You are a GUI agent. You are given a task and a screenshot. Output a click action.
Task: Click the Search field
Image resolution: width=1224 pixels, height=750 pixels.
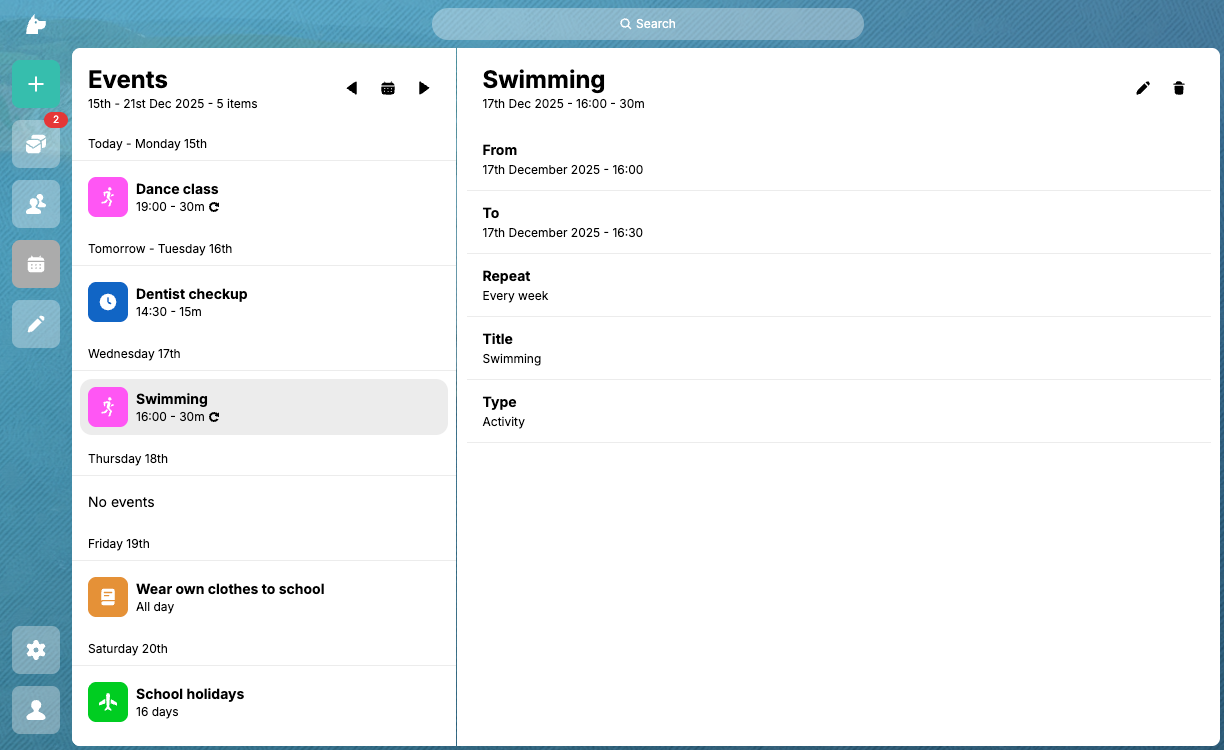648,24
